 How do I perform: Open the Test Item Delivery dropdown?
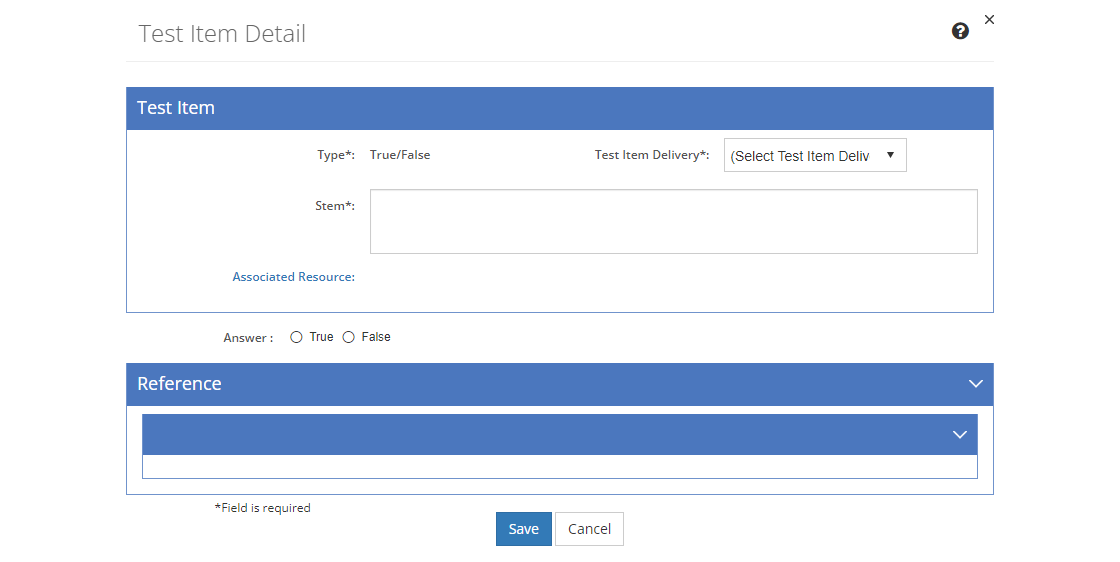point(815,155)
